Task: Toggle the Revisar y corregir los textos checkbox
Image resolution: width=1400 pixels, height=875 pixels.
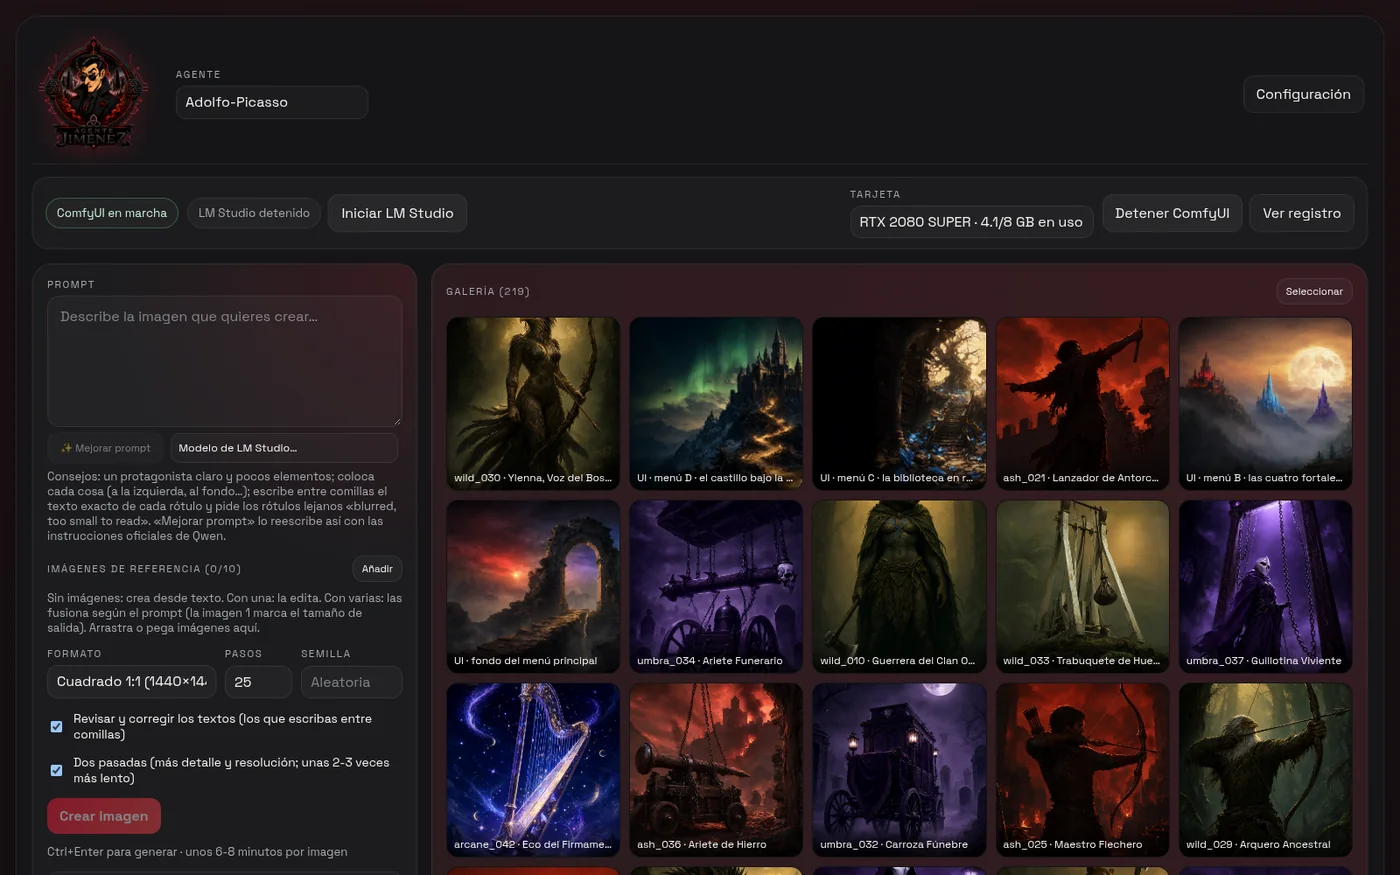Action: coord(57,727)
